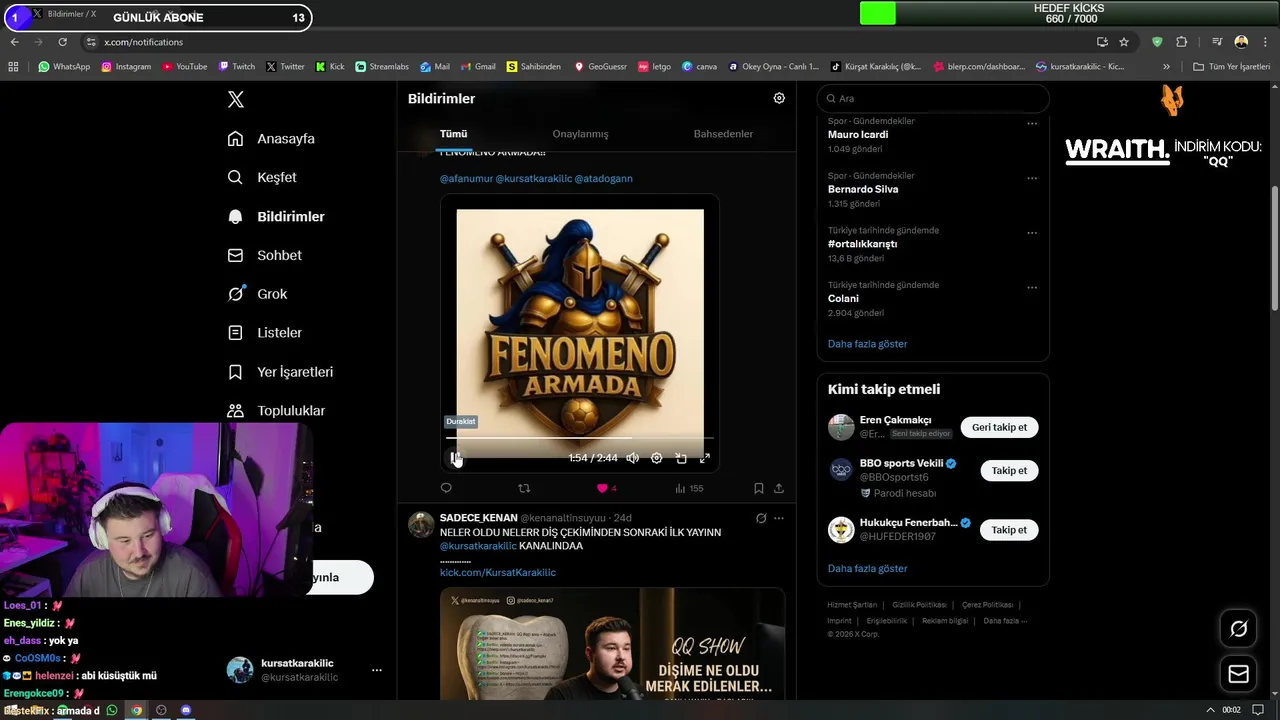This screenshot has height=720, width=1280.
Task: Toggle video picture-in-picture mode
Action: coord(681,458)
